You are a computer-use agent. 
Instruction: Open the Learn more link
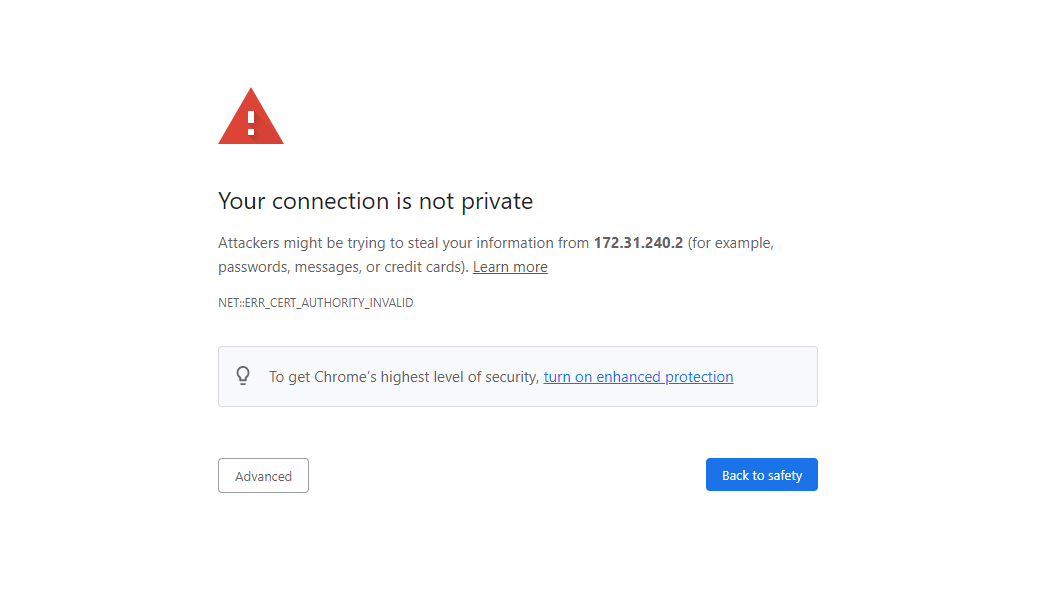tap(510, 267)
